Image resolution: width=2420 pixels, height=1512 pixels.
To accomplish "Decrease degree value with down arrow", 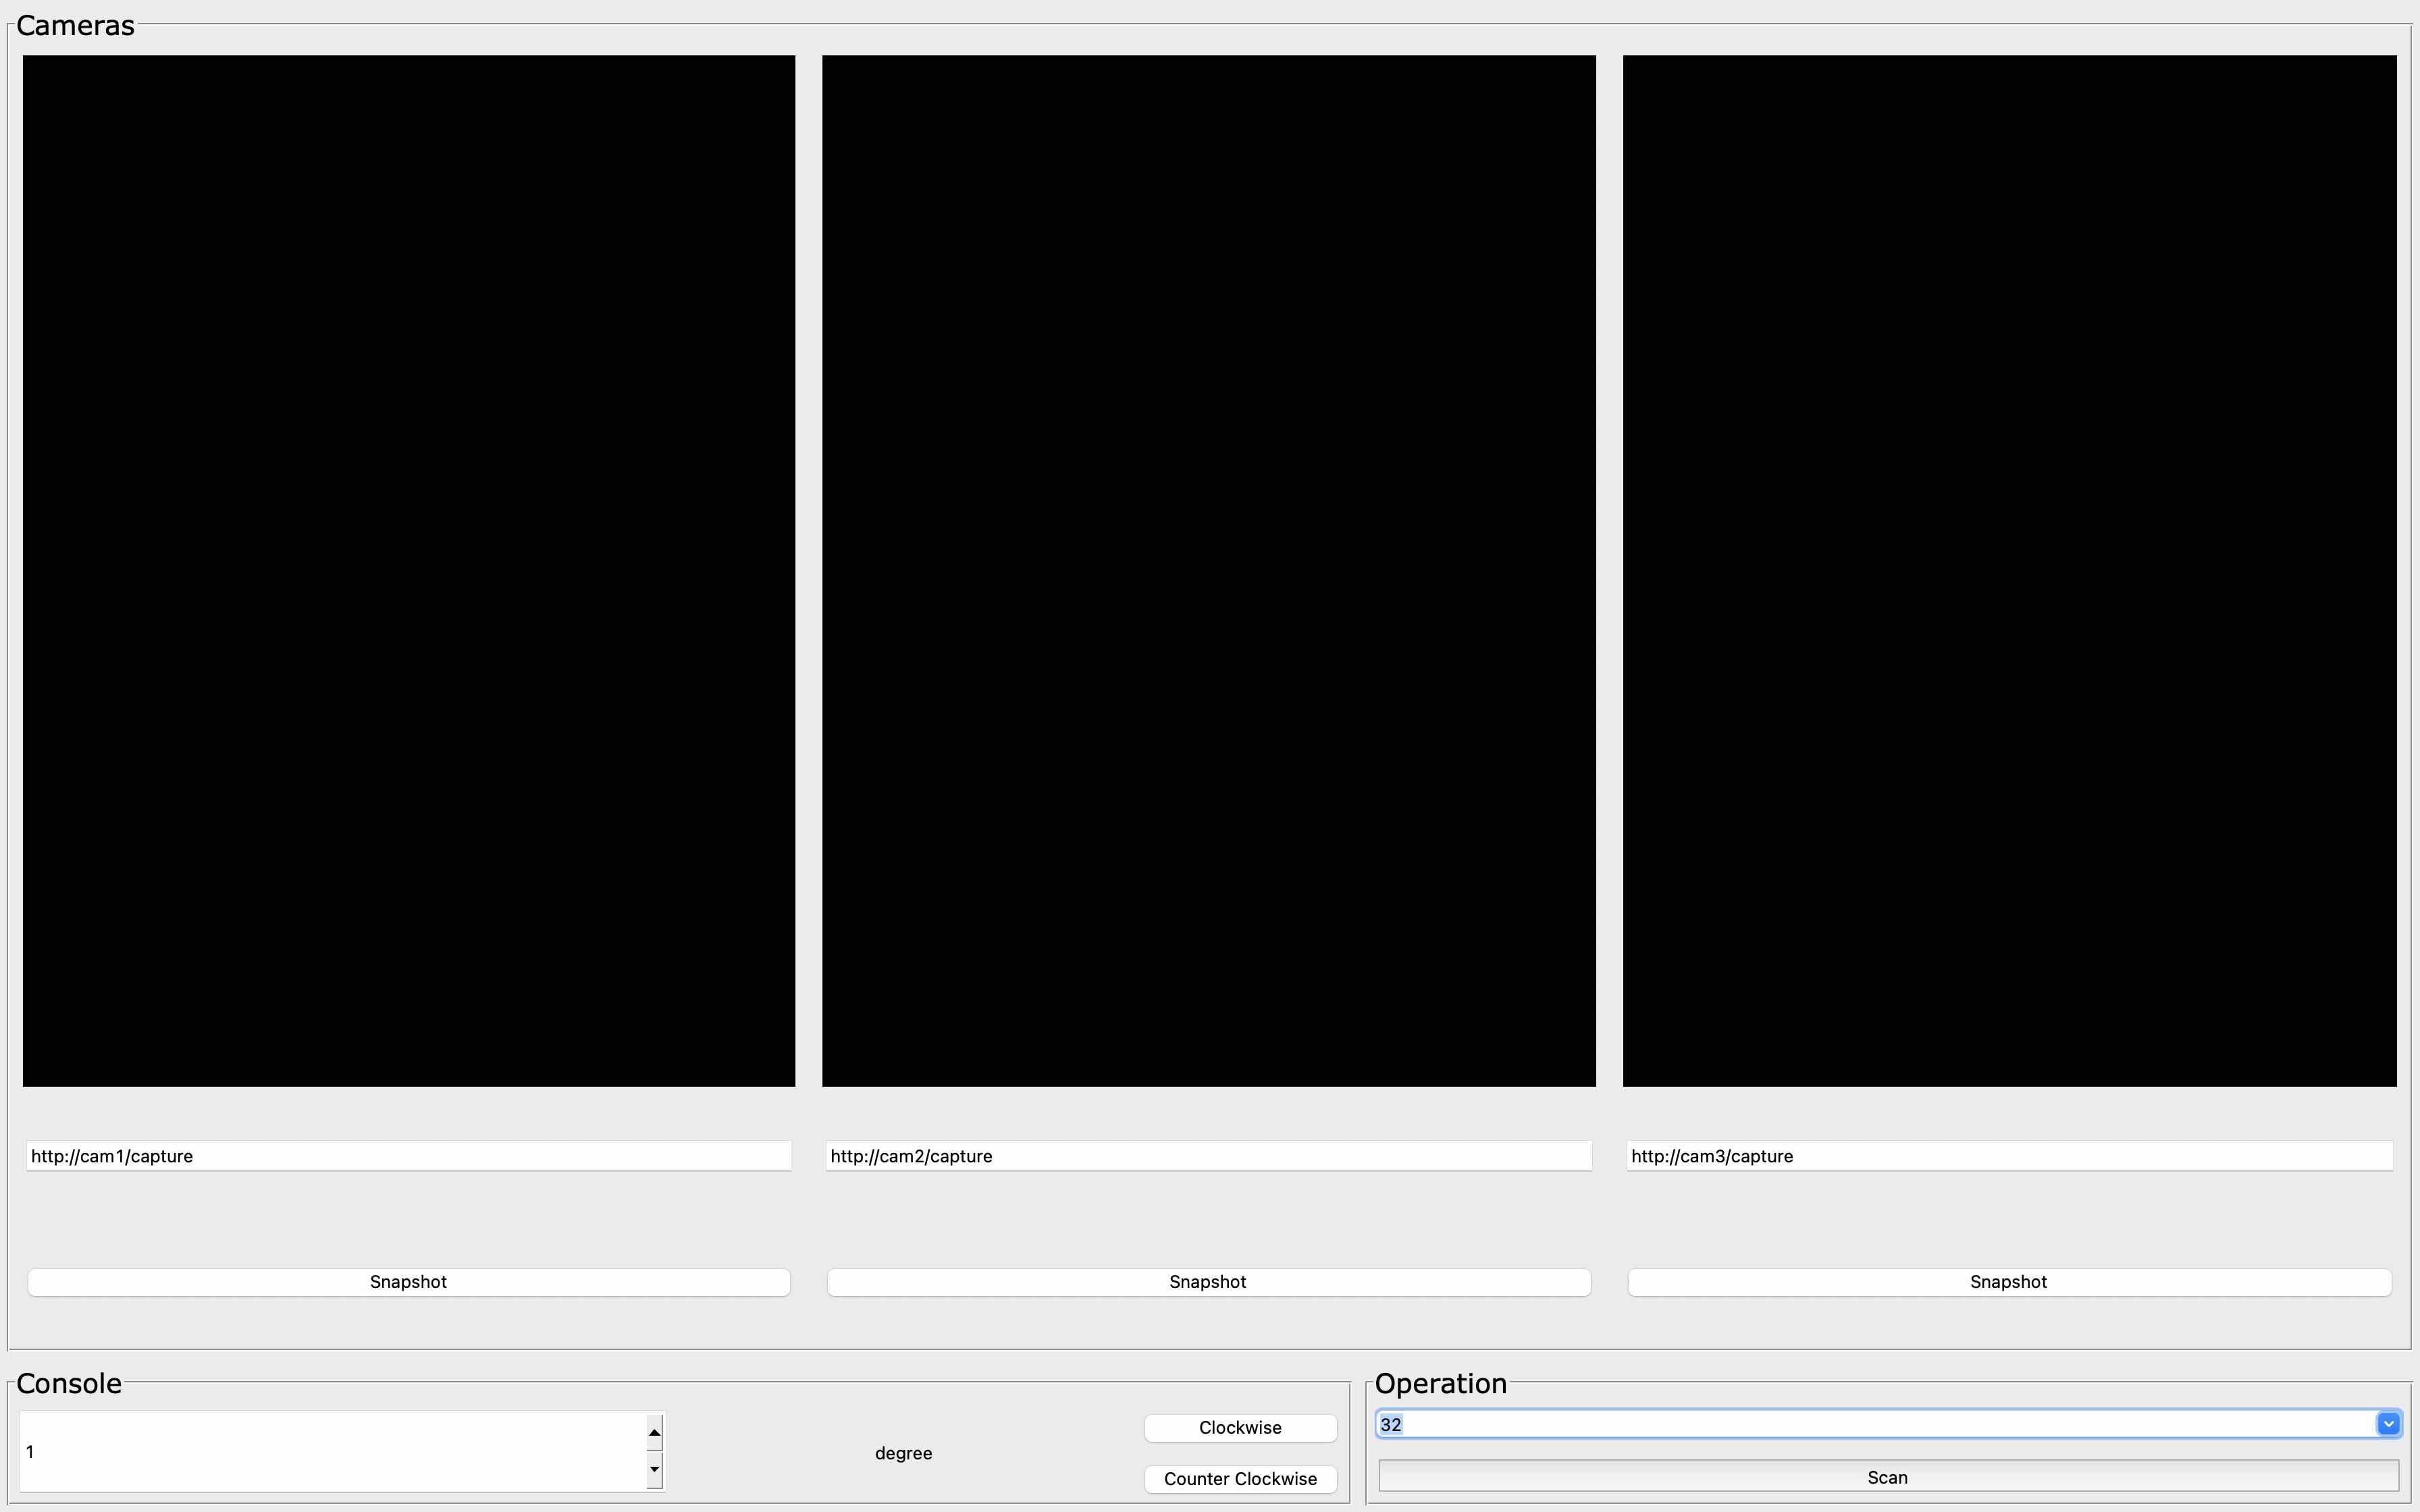I will tap(655, 1469).
